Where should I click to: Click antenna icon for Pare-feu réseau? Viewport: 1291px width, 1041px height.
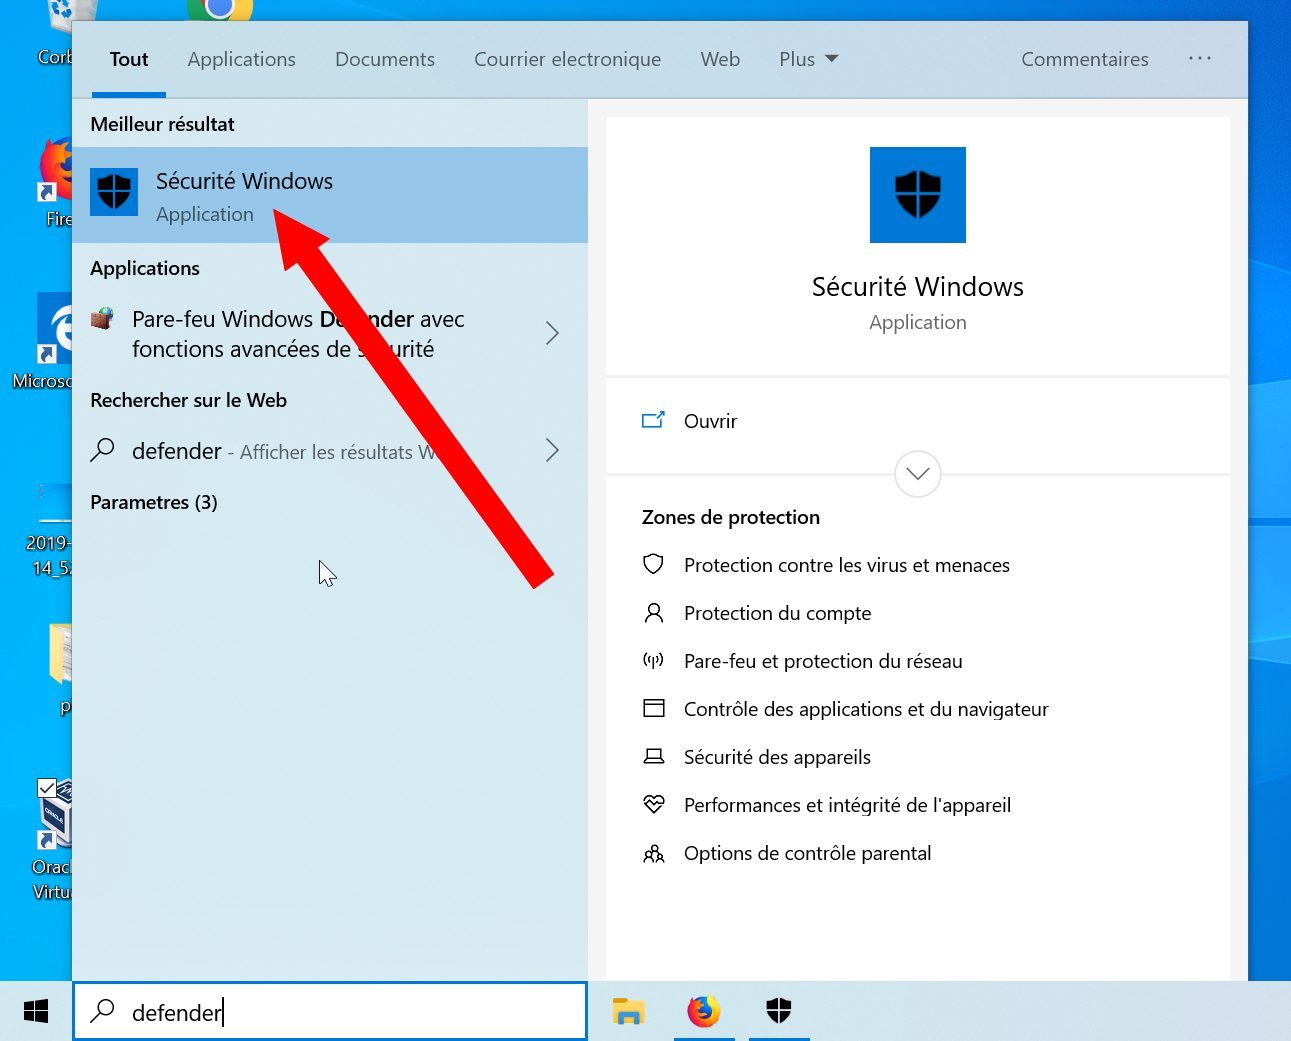coord(653,661)
